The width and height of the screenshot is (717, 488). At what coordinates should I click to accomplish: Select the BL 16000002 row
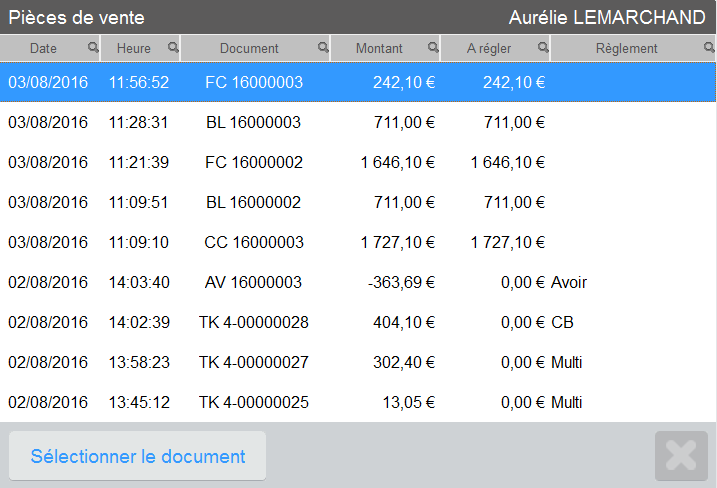(358, 202)
